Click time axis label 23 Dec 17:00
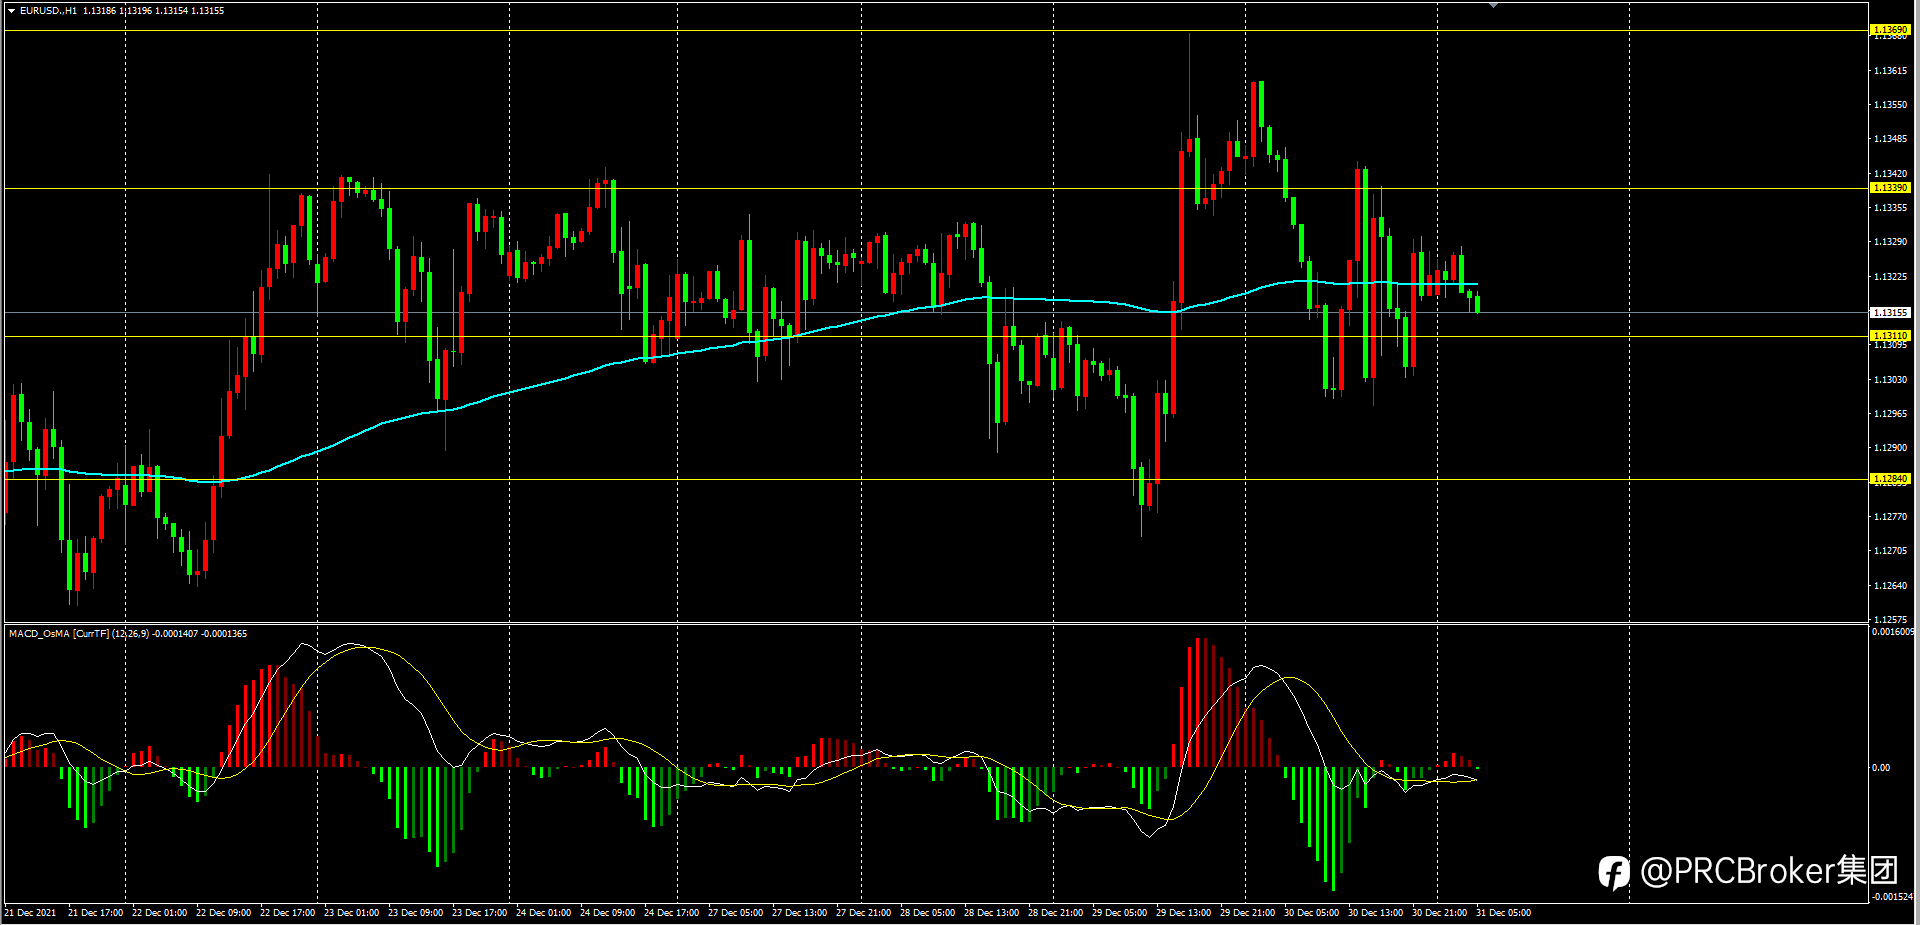 tap(479, 913)
